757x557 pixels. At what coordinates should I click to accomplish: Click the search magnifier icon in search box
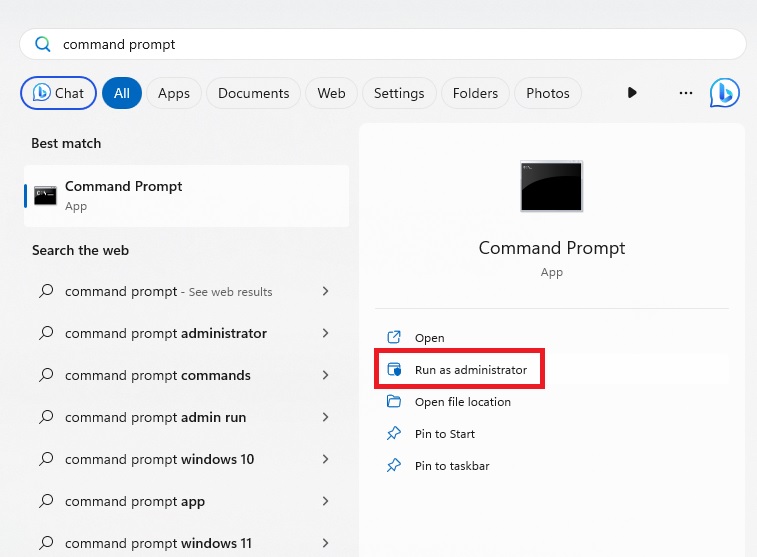tap(42, 44)
